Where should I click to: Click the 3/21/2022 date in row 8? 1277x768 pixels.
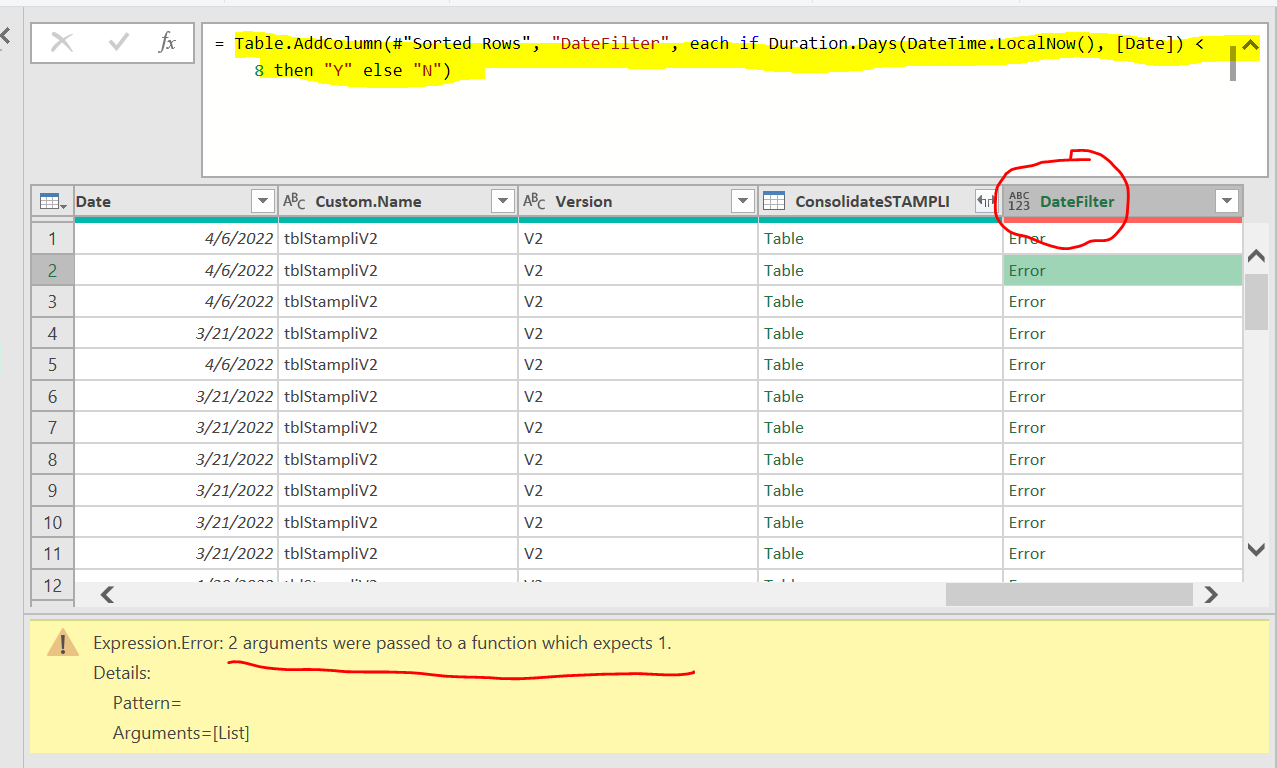point(234,459)
